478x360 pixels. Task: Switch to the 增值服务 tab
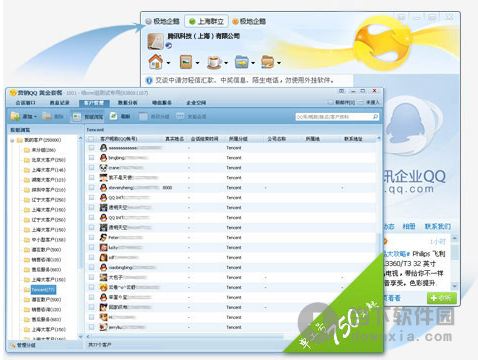click(162, 103)
